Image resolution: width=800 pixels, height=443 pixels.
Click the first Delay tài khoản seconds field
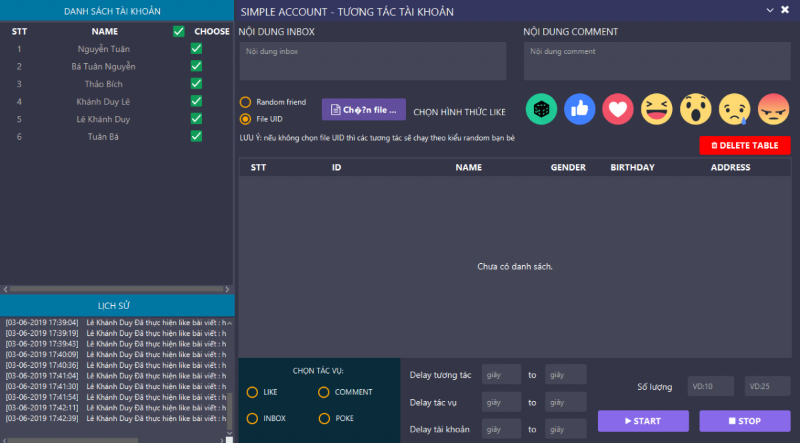coord(502,429)
